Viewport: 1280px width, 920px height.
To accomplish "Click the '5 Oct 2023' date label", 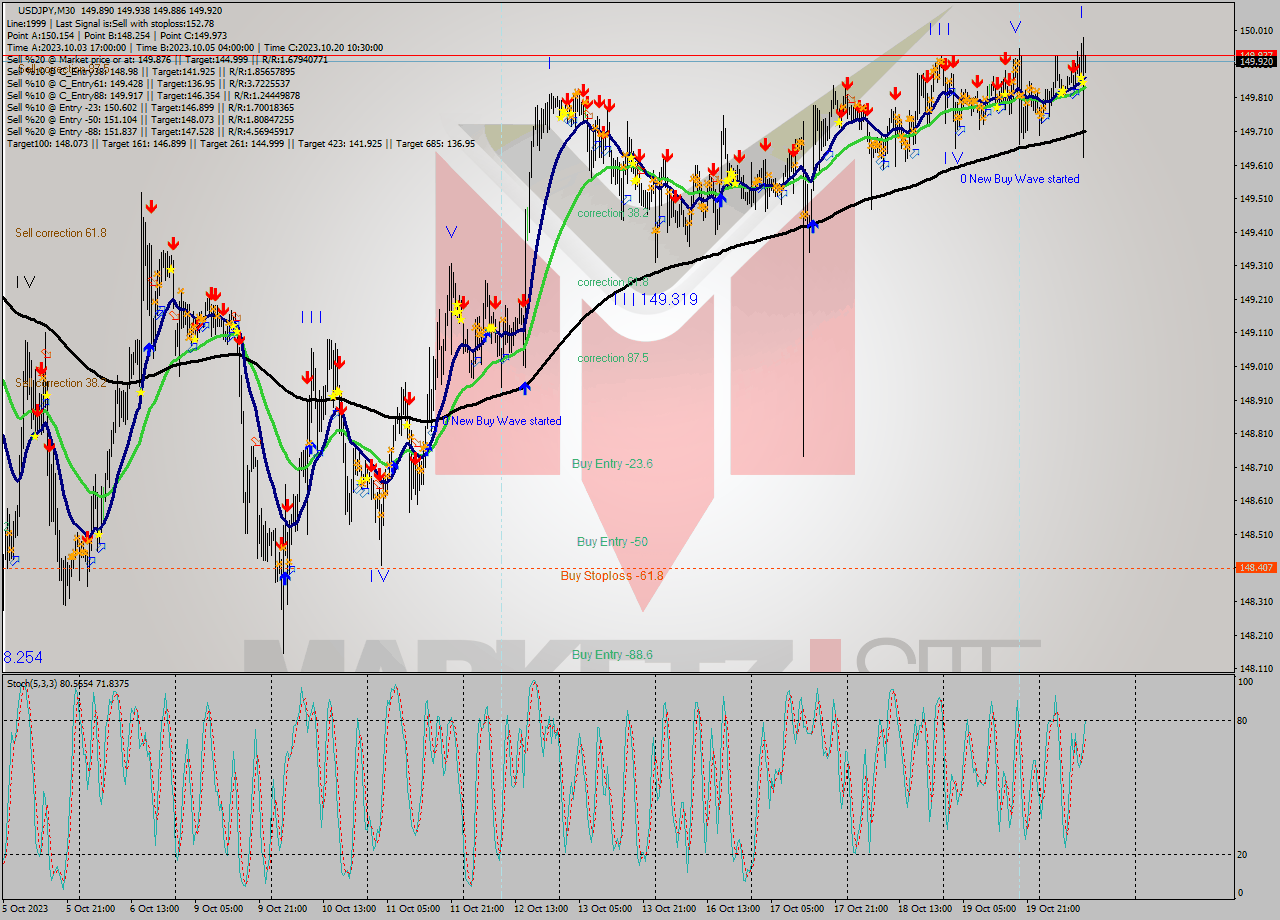I will (x=26, y=909).
